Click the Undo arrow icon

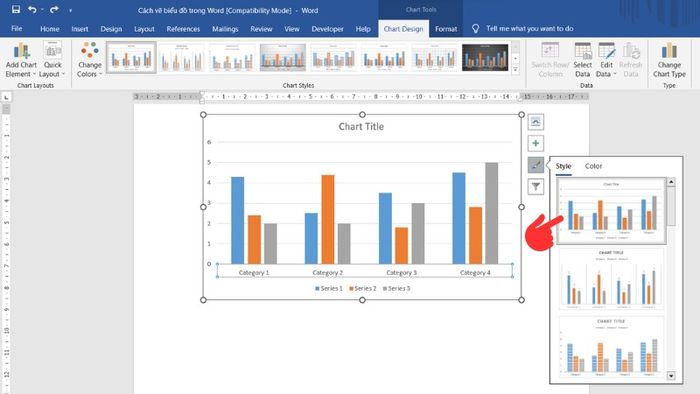click(32, 9)
